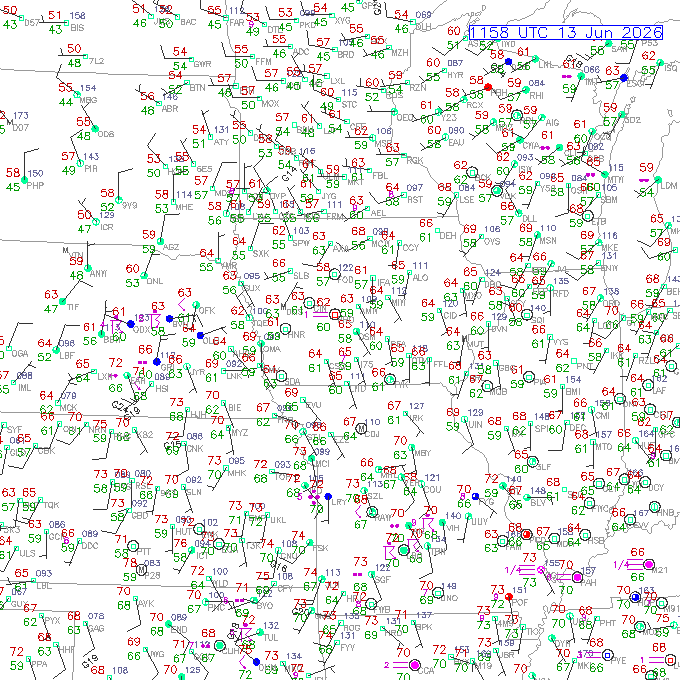Select the green filled station dot at LDM

click(658, 180)
